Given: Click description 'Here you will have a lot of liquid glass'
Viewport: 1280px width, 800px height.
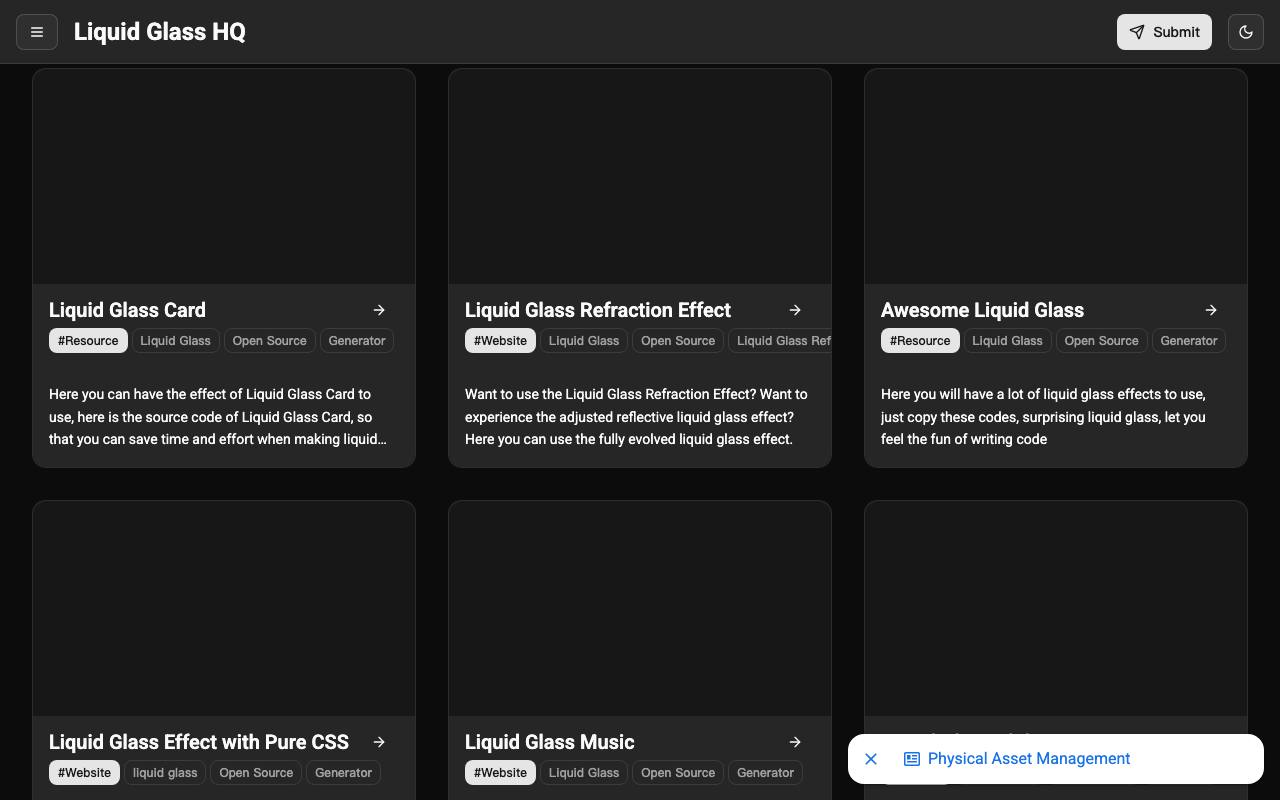Looking at the screenshot, I should click(x=1044, y=417).
